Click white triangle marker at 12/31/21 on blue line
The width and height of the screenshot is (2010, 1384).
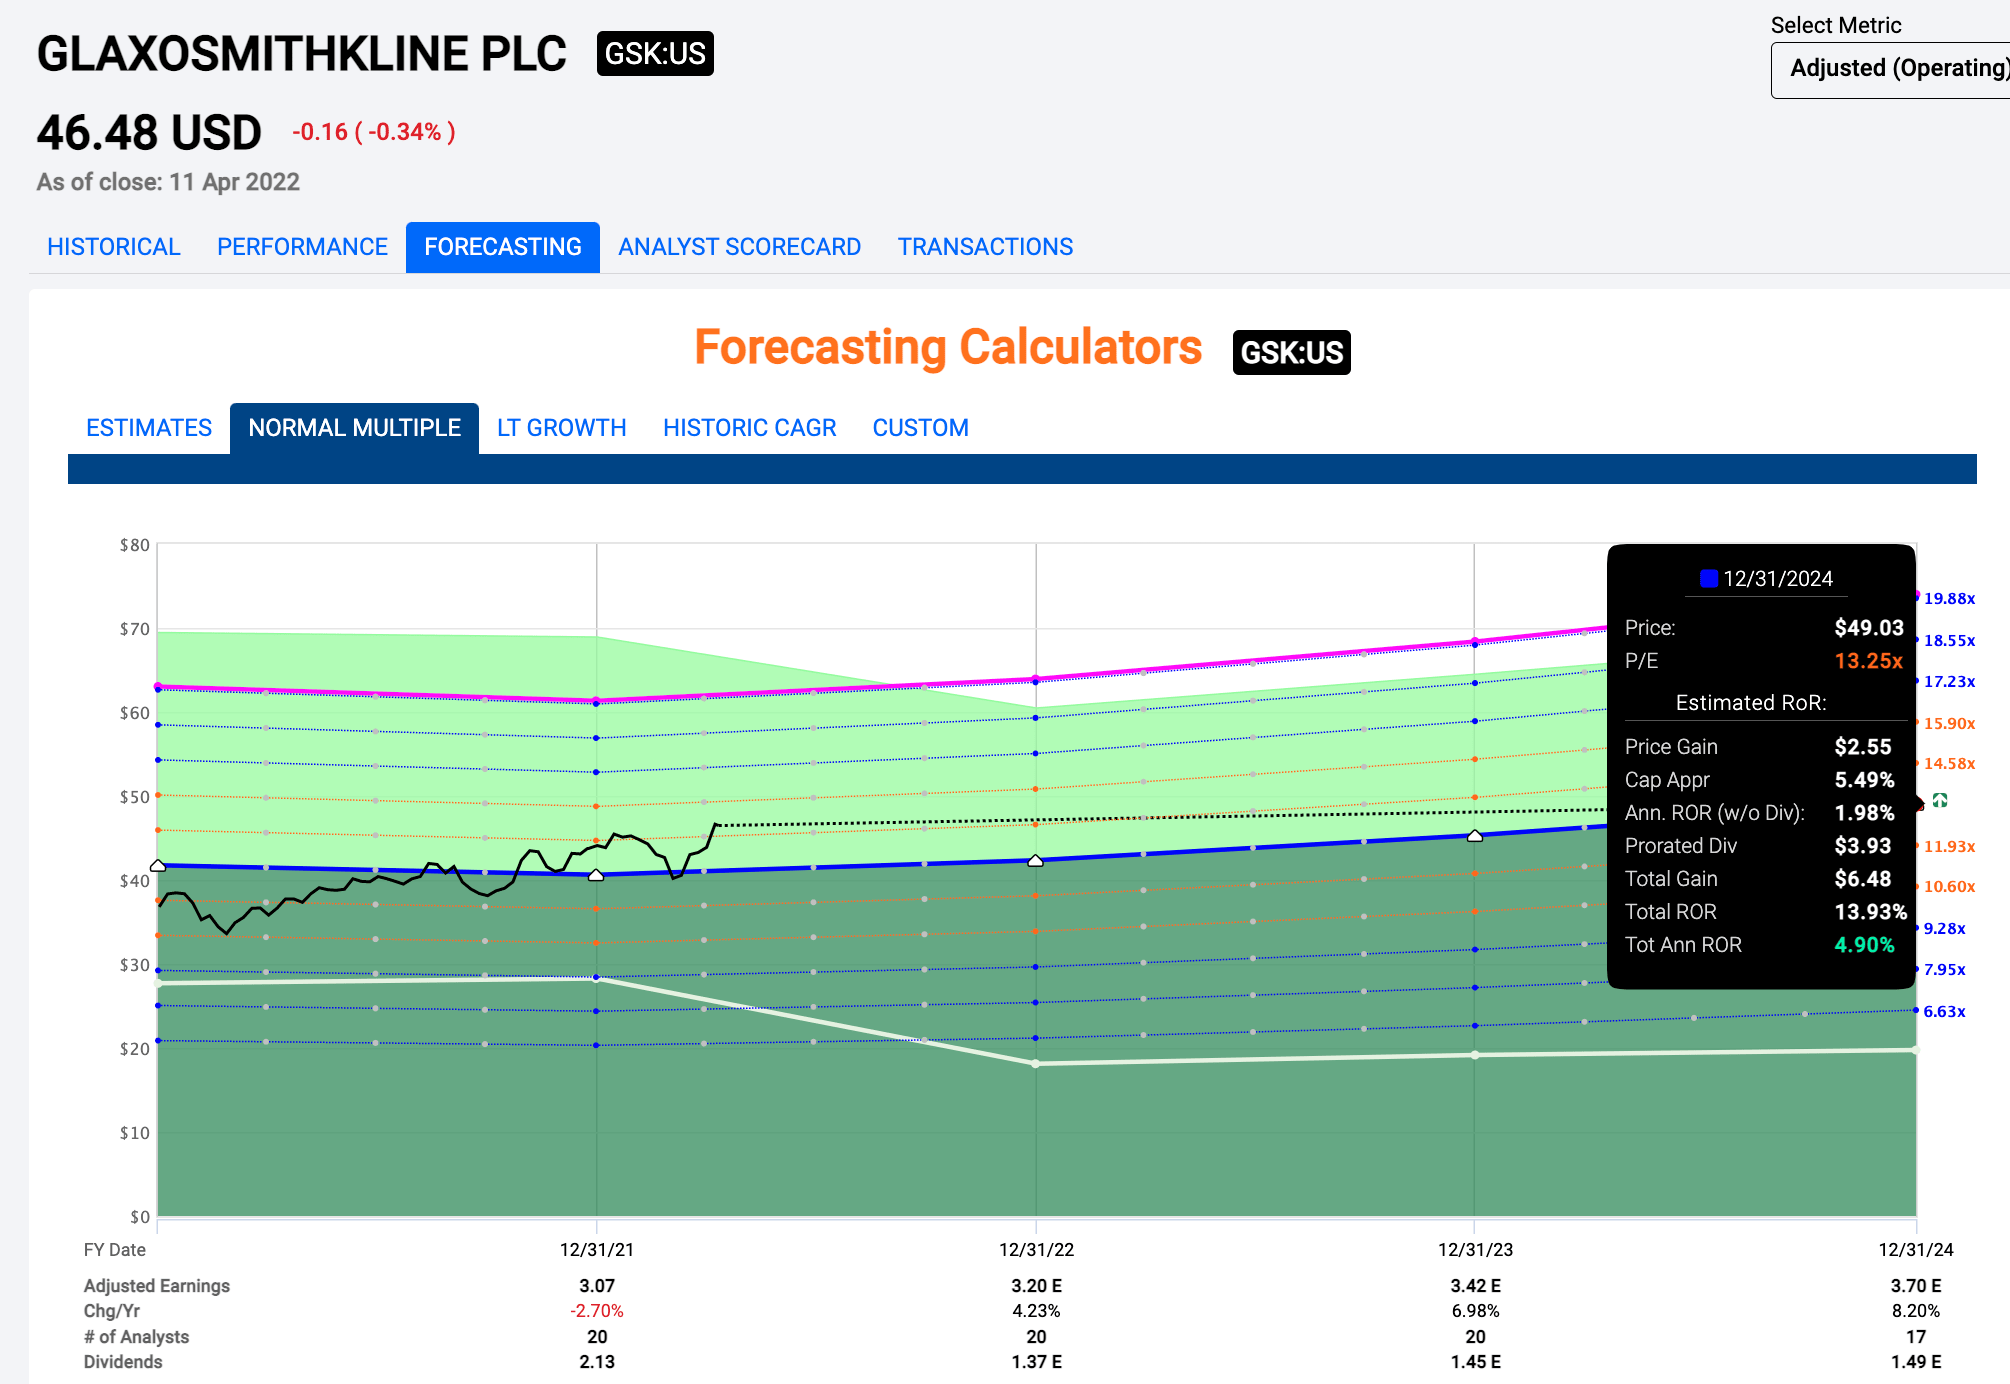(596, 875)
